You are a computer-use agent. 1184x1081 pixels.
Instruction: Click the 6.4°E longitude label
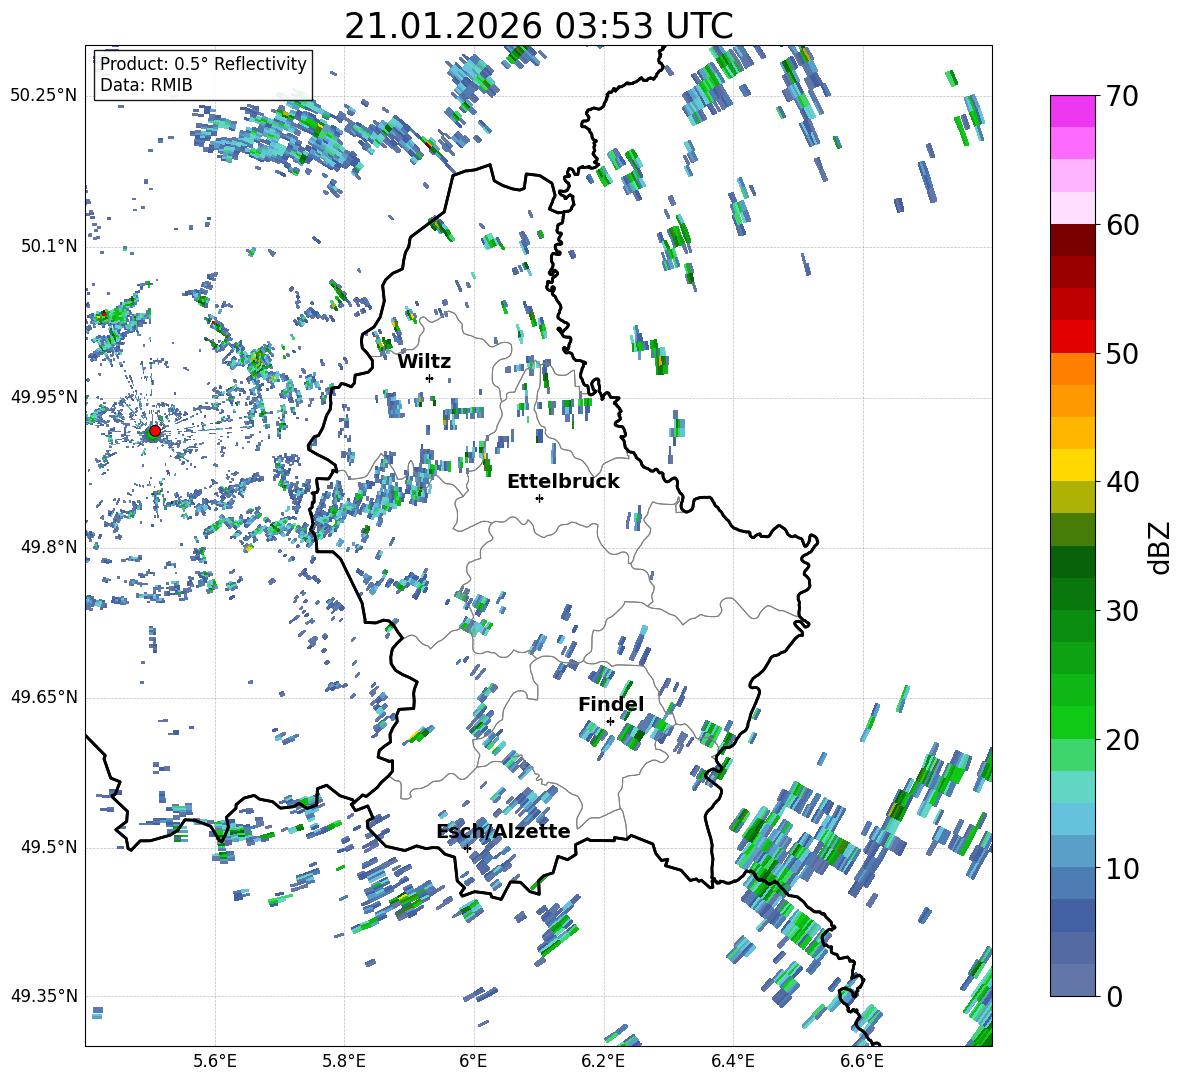point(732,1061)
